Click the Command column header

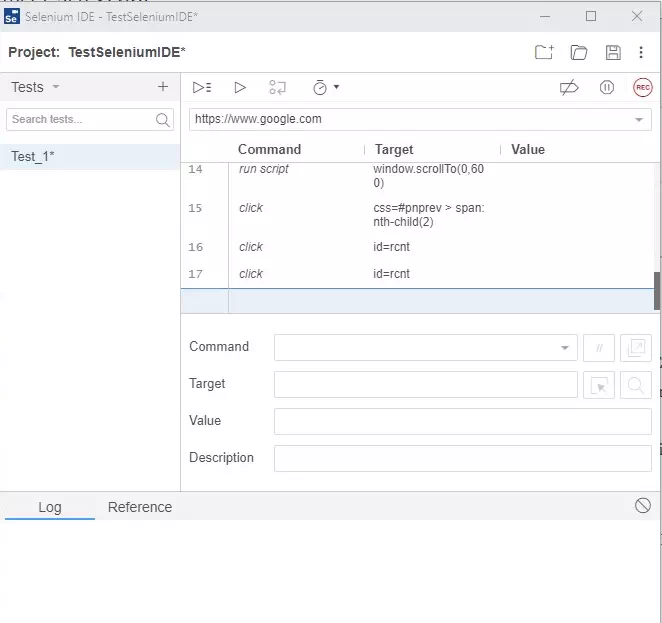(x=269, y=149)
